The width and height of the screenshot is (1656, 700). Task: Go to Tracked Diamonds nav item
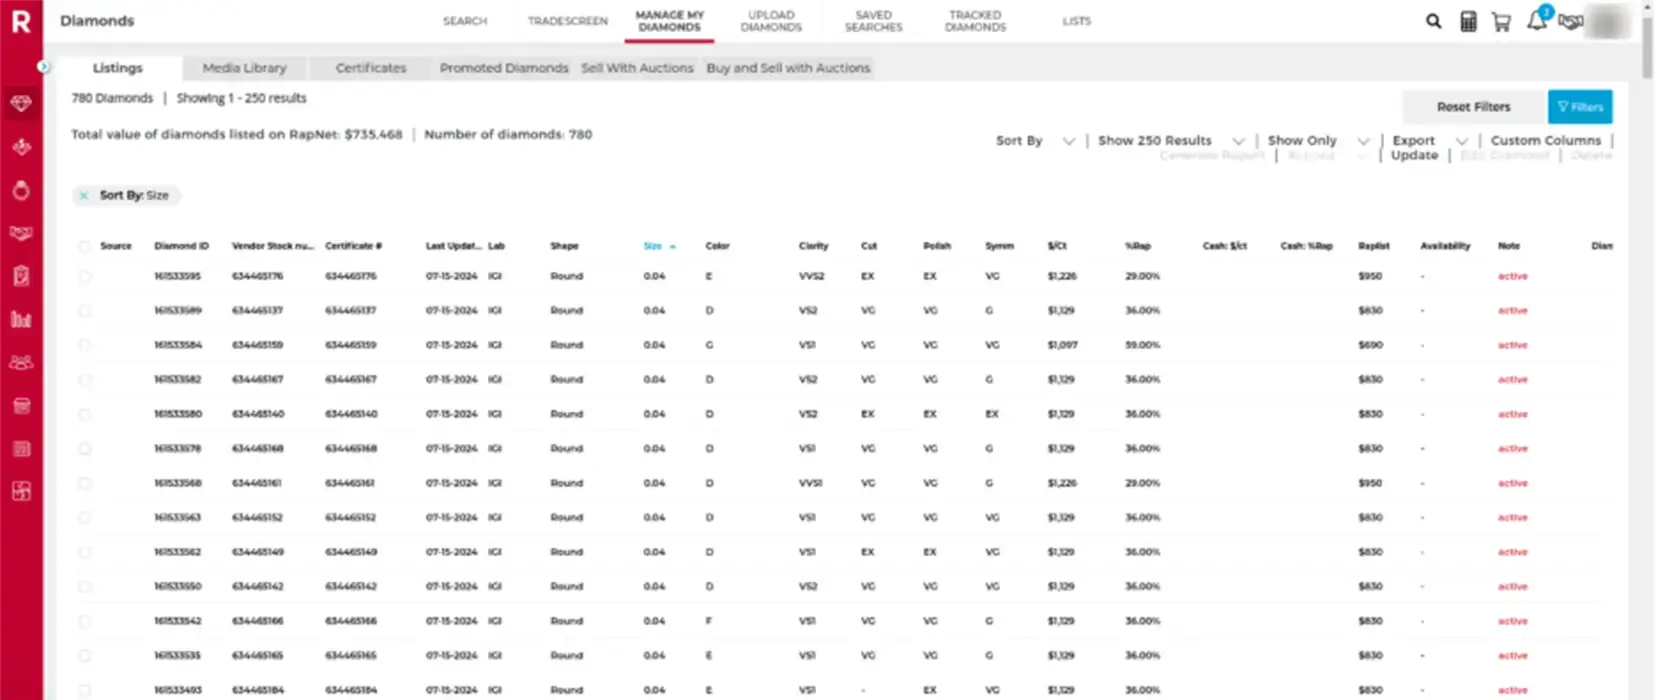click(x=975, y=21)
